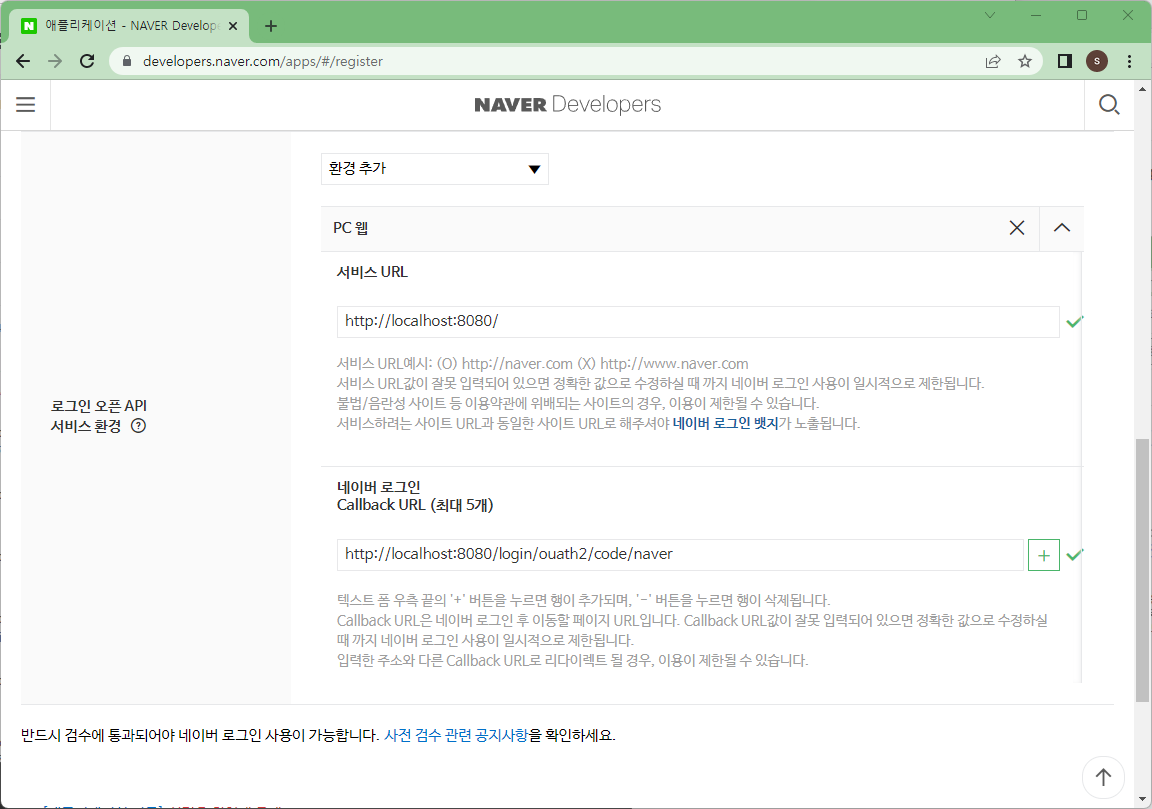Click the NAVER Developers logo

coord(567,104)
